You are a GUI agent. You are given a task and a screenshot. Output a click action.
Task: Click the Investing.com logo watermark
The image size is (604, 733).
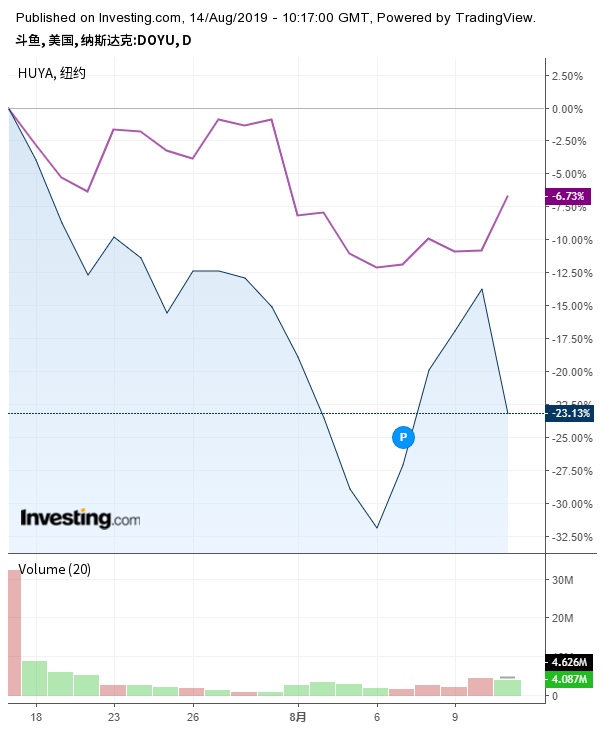coord(80,518)
